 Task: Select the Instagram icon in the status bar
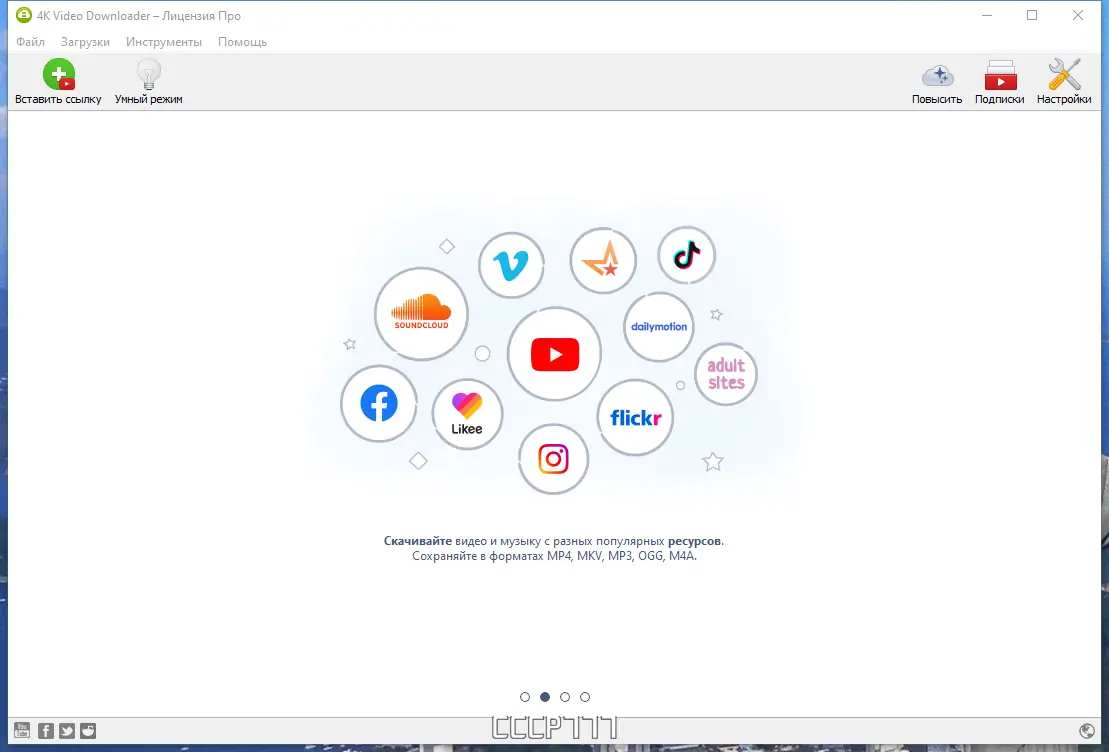click(88, 730)
